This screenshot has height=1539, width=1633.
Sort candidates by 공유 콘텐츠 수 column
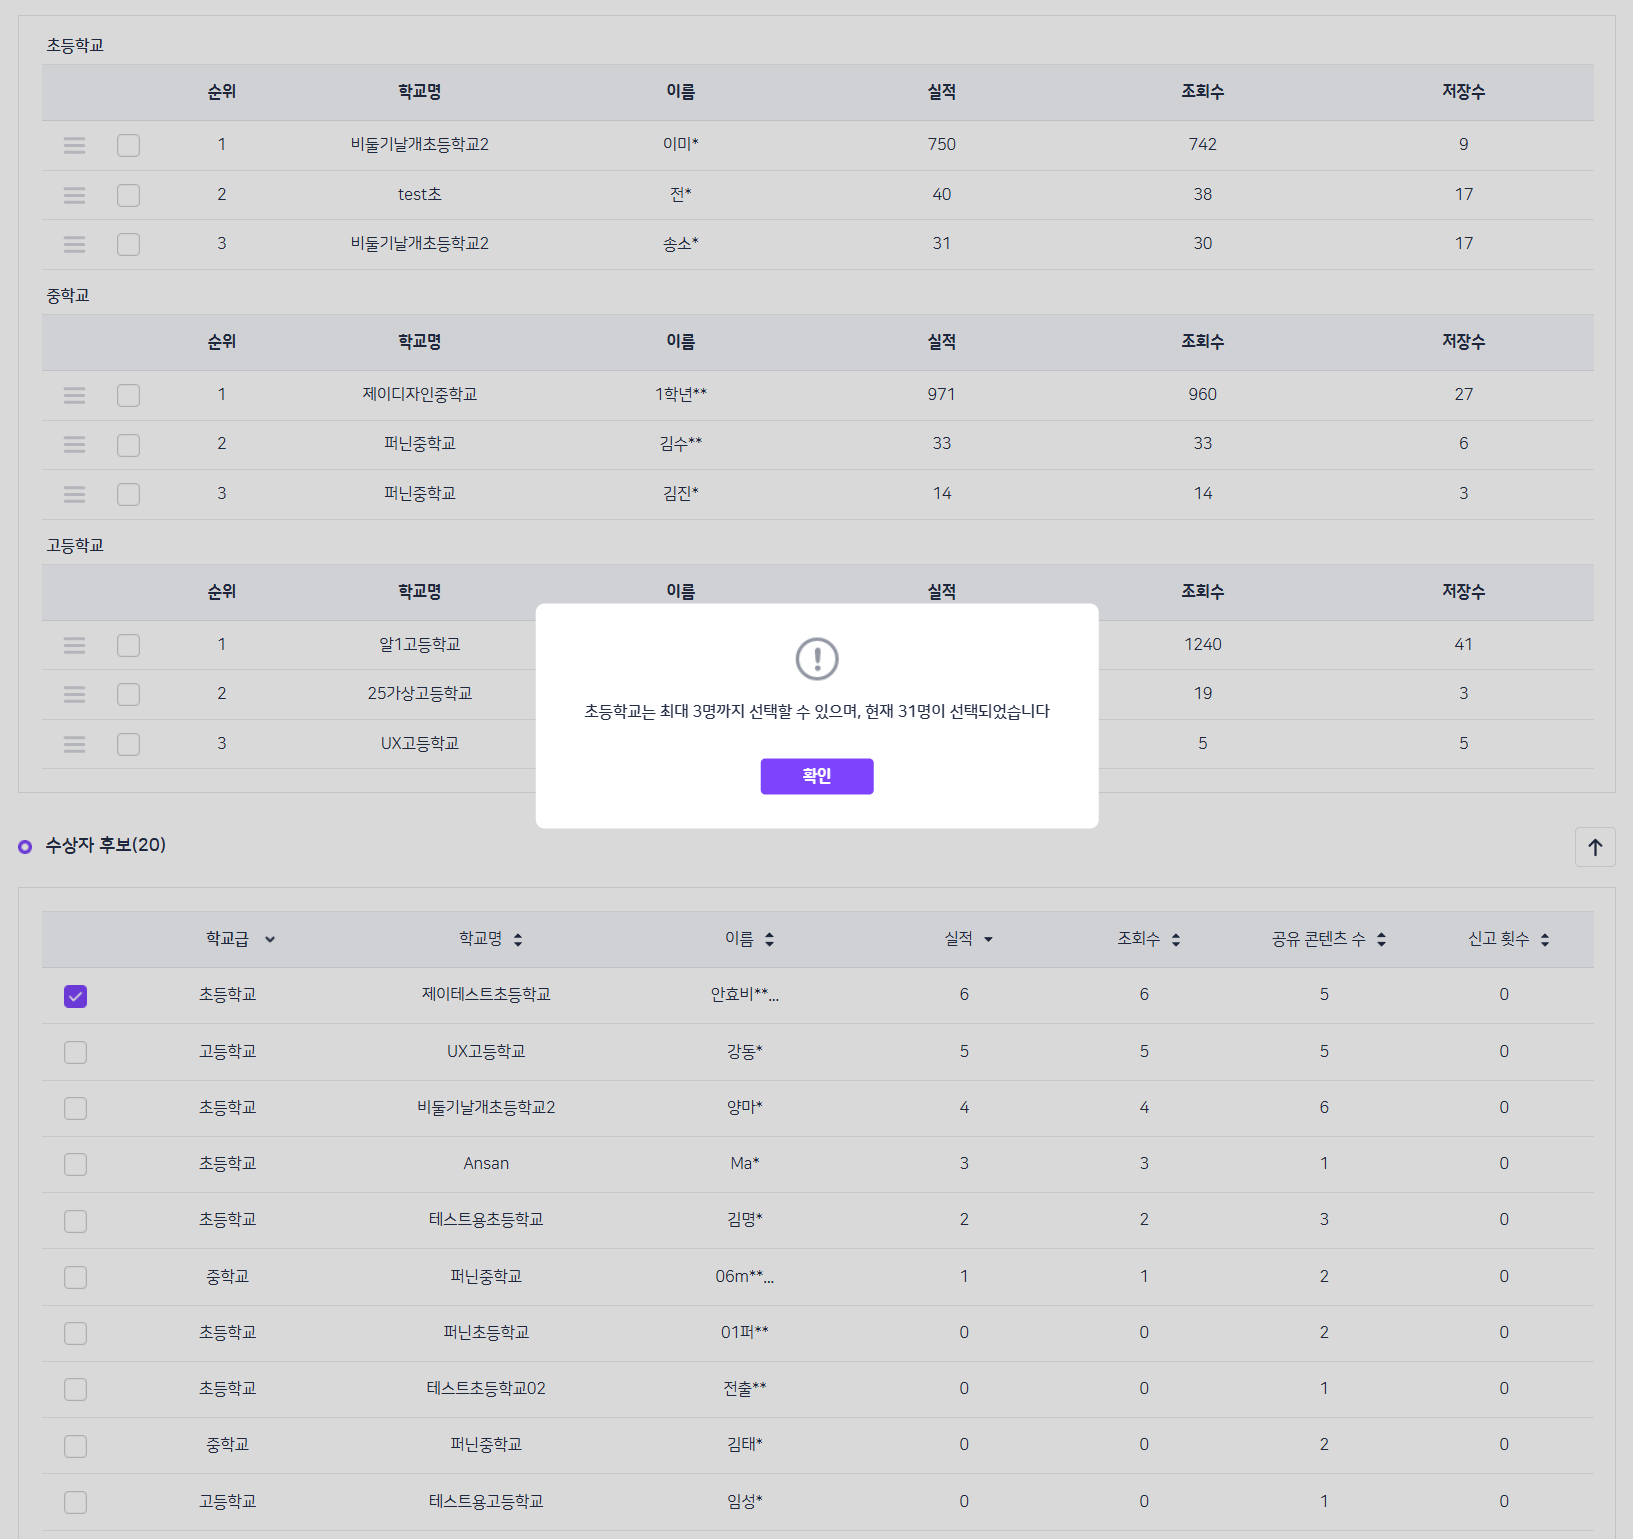pyautogui.click(x=1381, y=939)
